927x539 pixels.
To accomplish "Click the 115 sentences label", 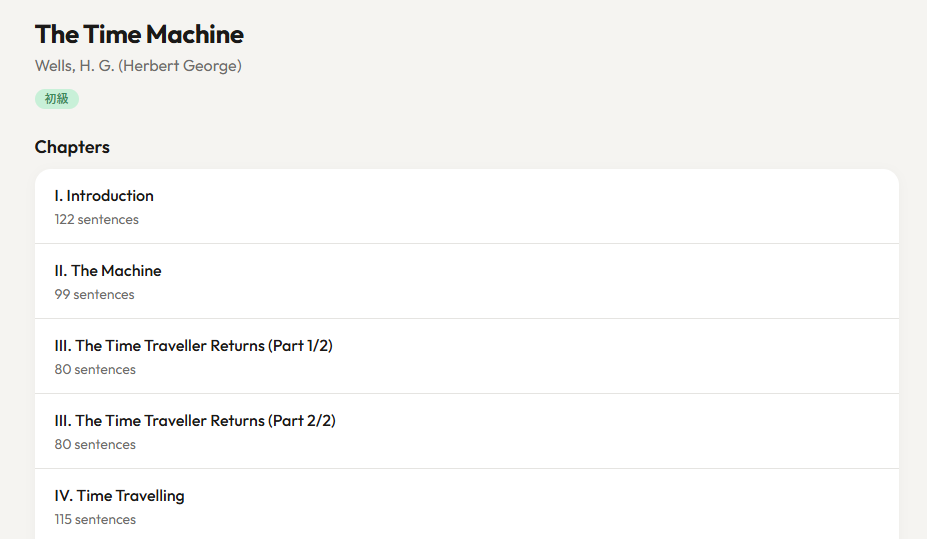I will pyautogui.click(x=95, y=520).
